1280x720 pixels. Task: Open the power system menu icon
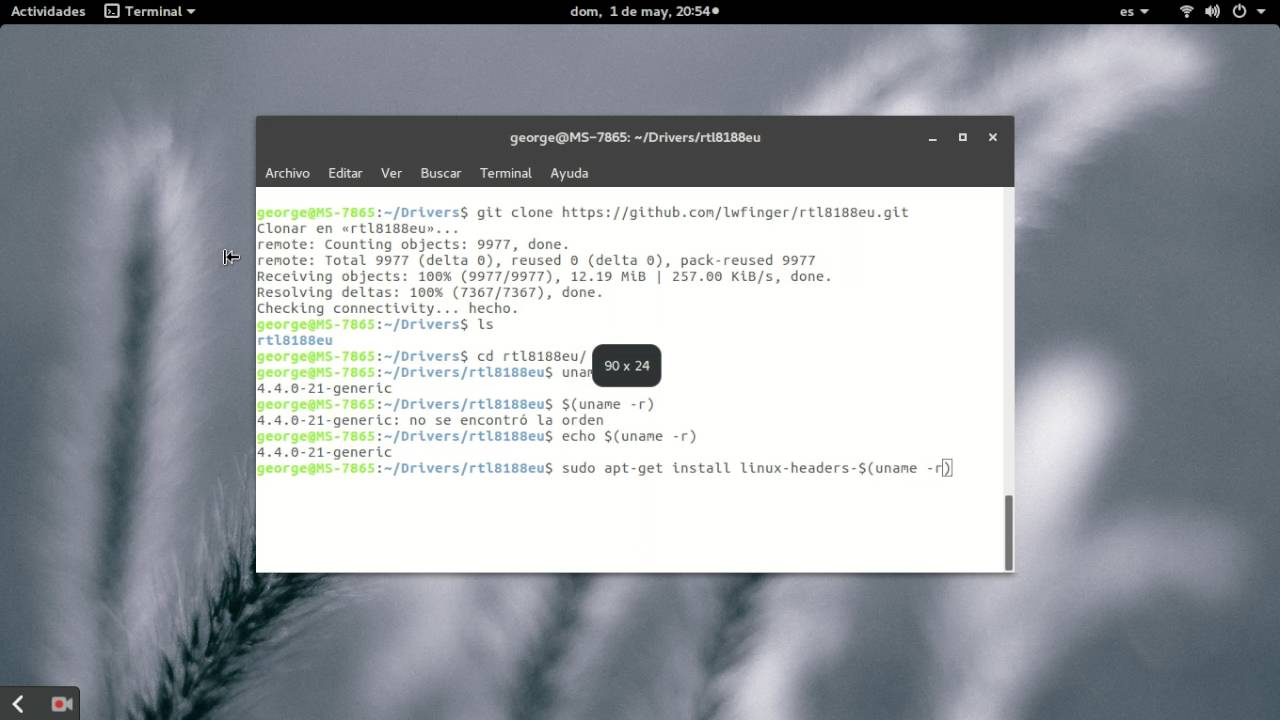point(1239,11)
